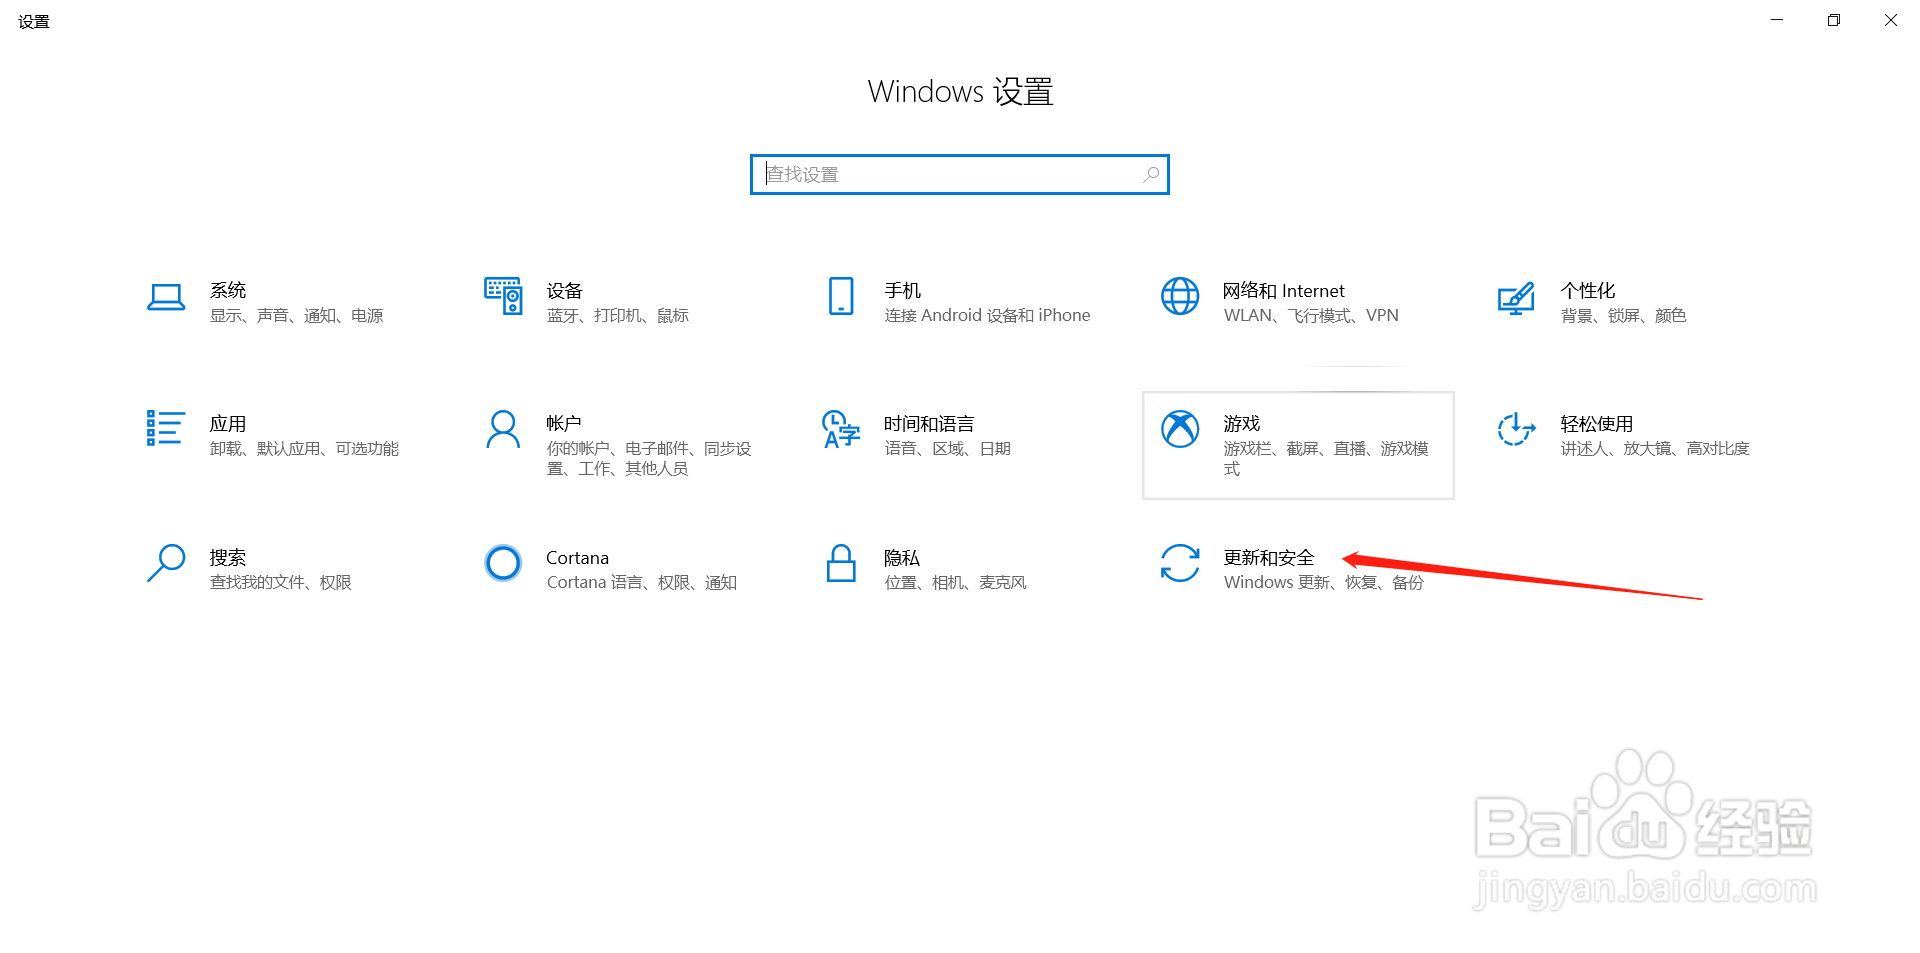The image size is (1920, 953).
Task: Click text Cortana 语言、权限、通知
Action: click(641, 582)
